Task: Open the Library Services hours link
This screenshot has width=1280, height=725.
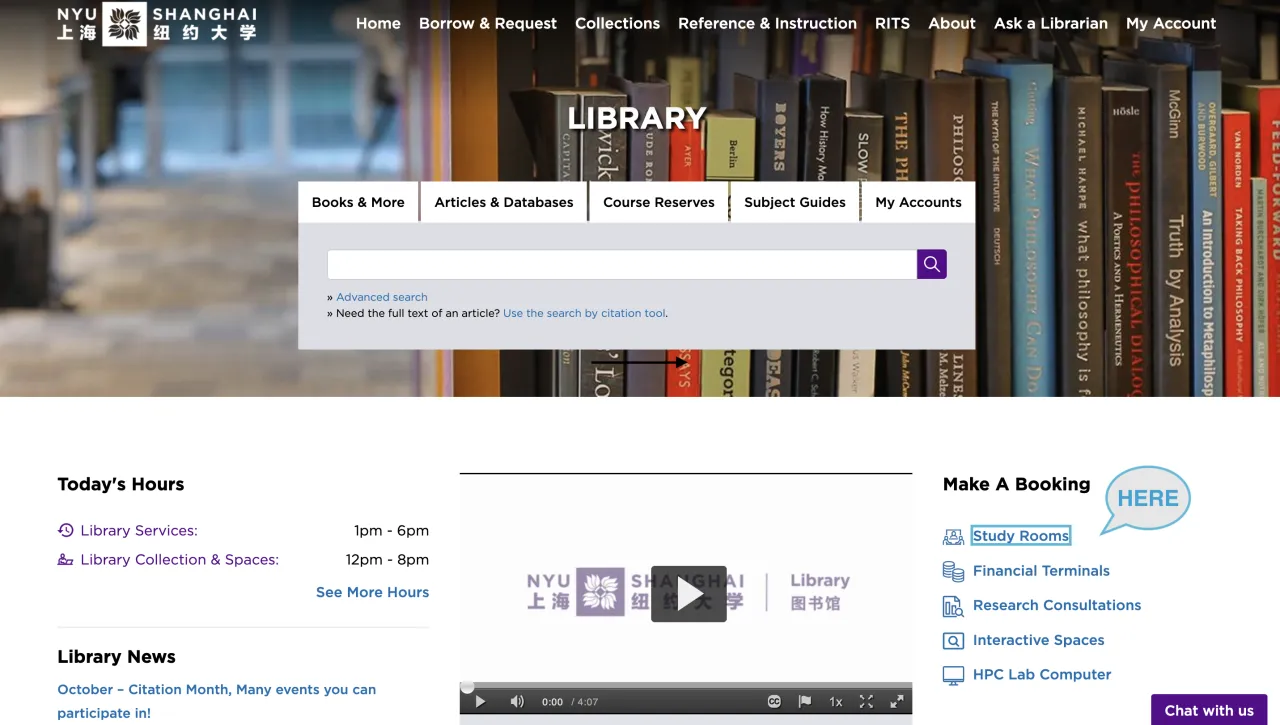Action: [x=139, y=530]
